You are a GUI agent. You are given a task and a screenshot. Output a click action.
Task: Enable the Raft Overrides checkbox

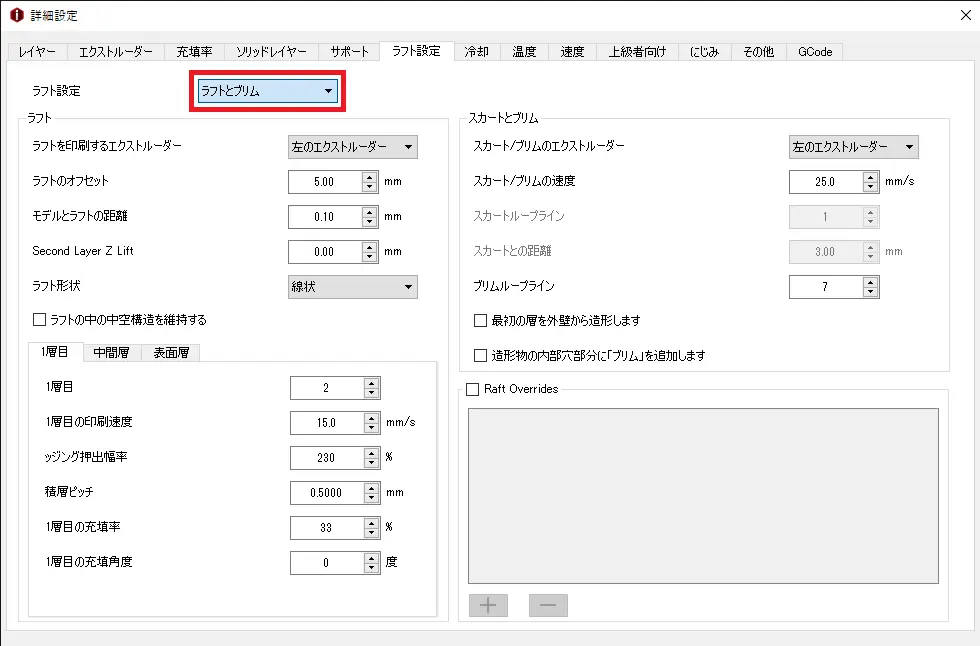pyautogui.click(x=473, y=389)
